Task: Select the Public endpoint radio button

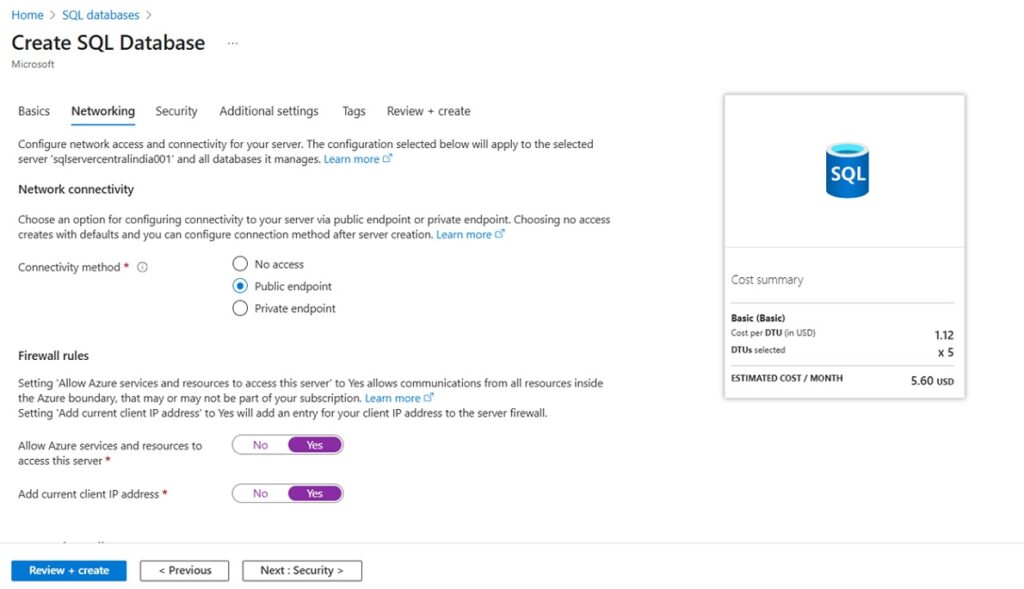Action: [240, 286]
